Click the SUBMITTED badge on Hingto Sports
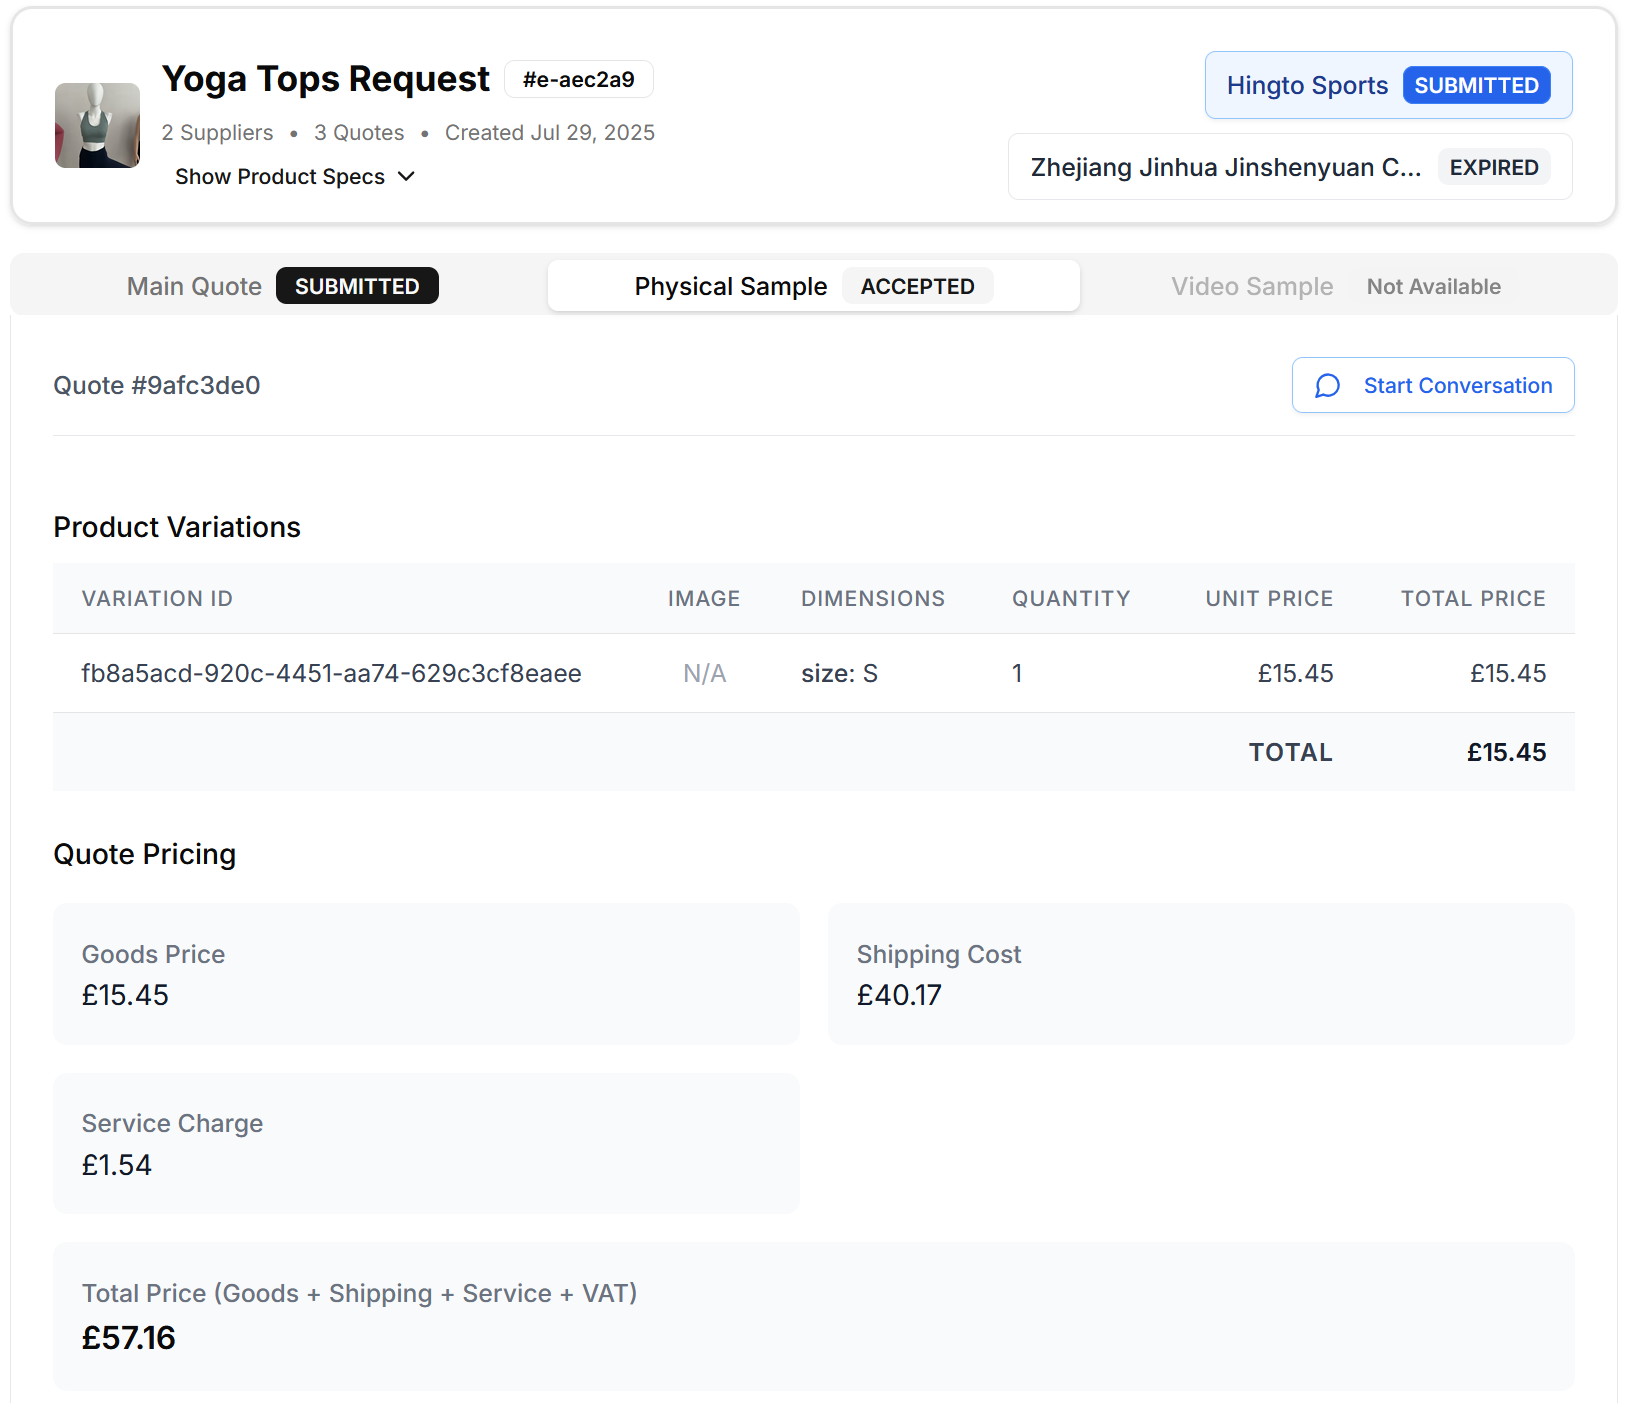Image resolution: width=1631 pixels, height=1403 pixels. (x=1476, y=85)
